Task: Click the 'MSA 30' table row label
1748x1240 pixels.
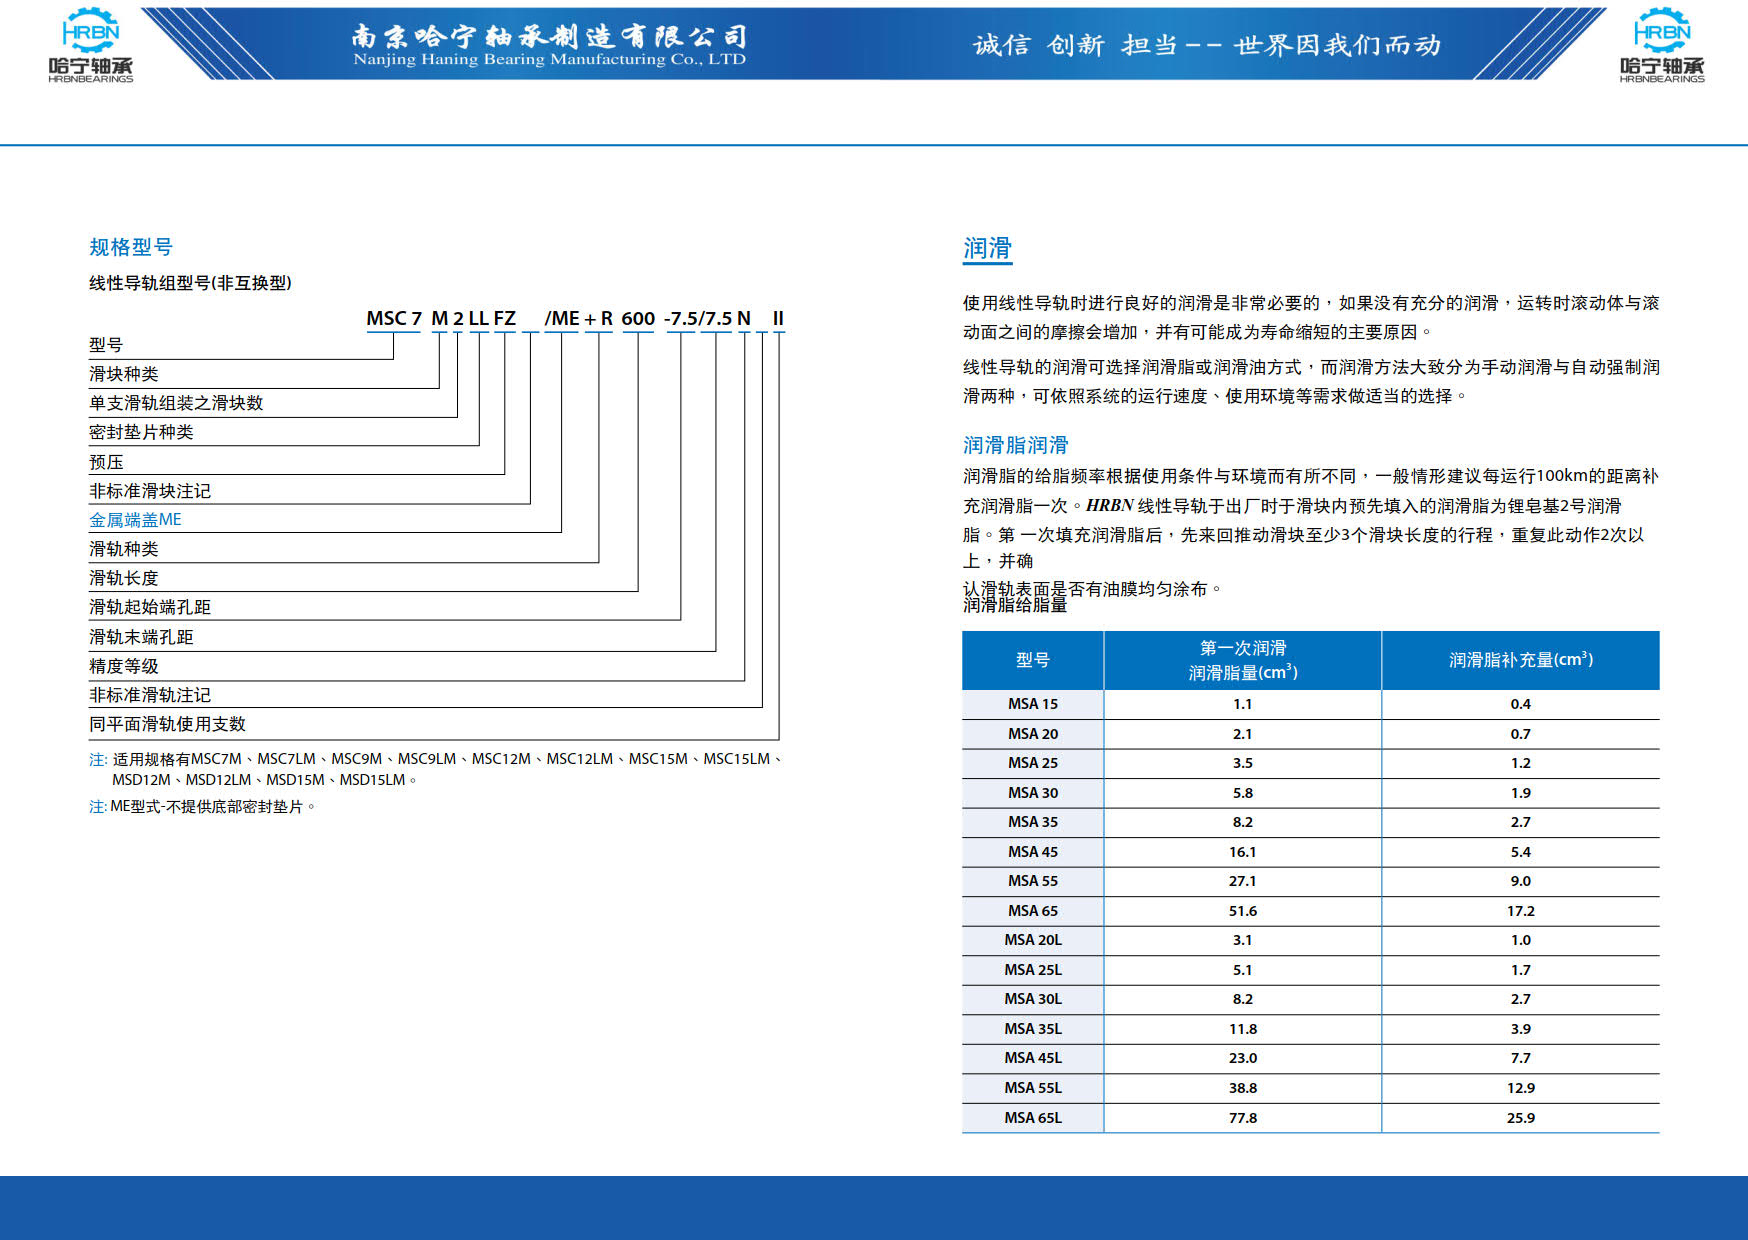Action: [x=1033, y=793]
